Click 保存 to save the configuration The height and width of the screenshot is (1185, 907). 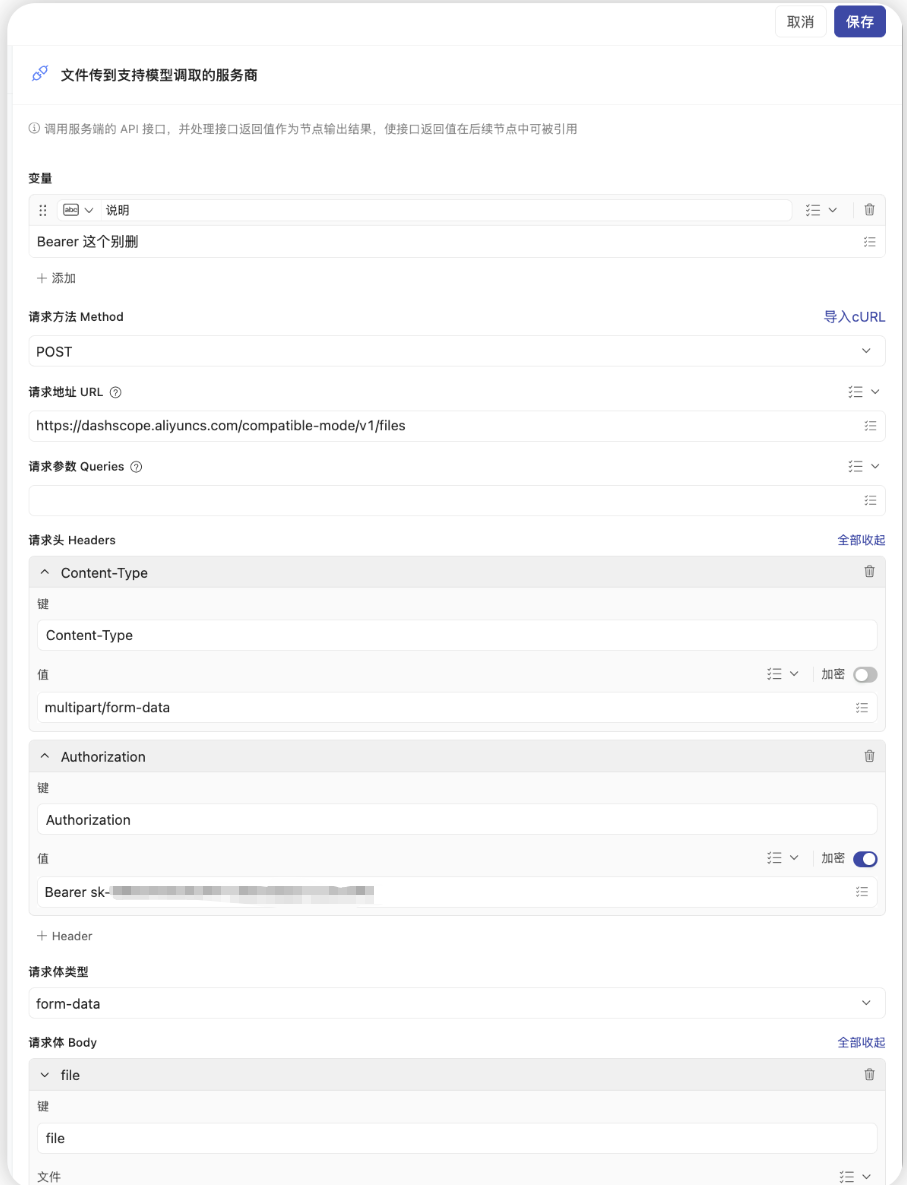pyautogui.click(x=859, y=22)
